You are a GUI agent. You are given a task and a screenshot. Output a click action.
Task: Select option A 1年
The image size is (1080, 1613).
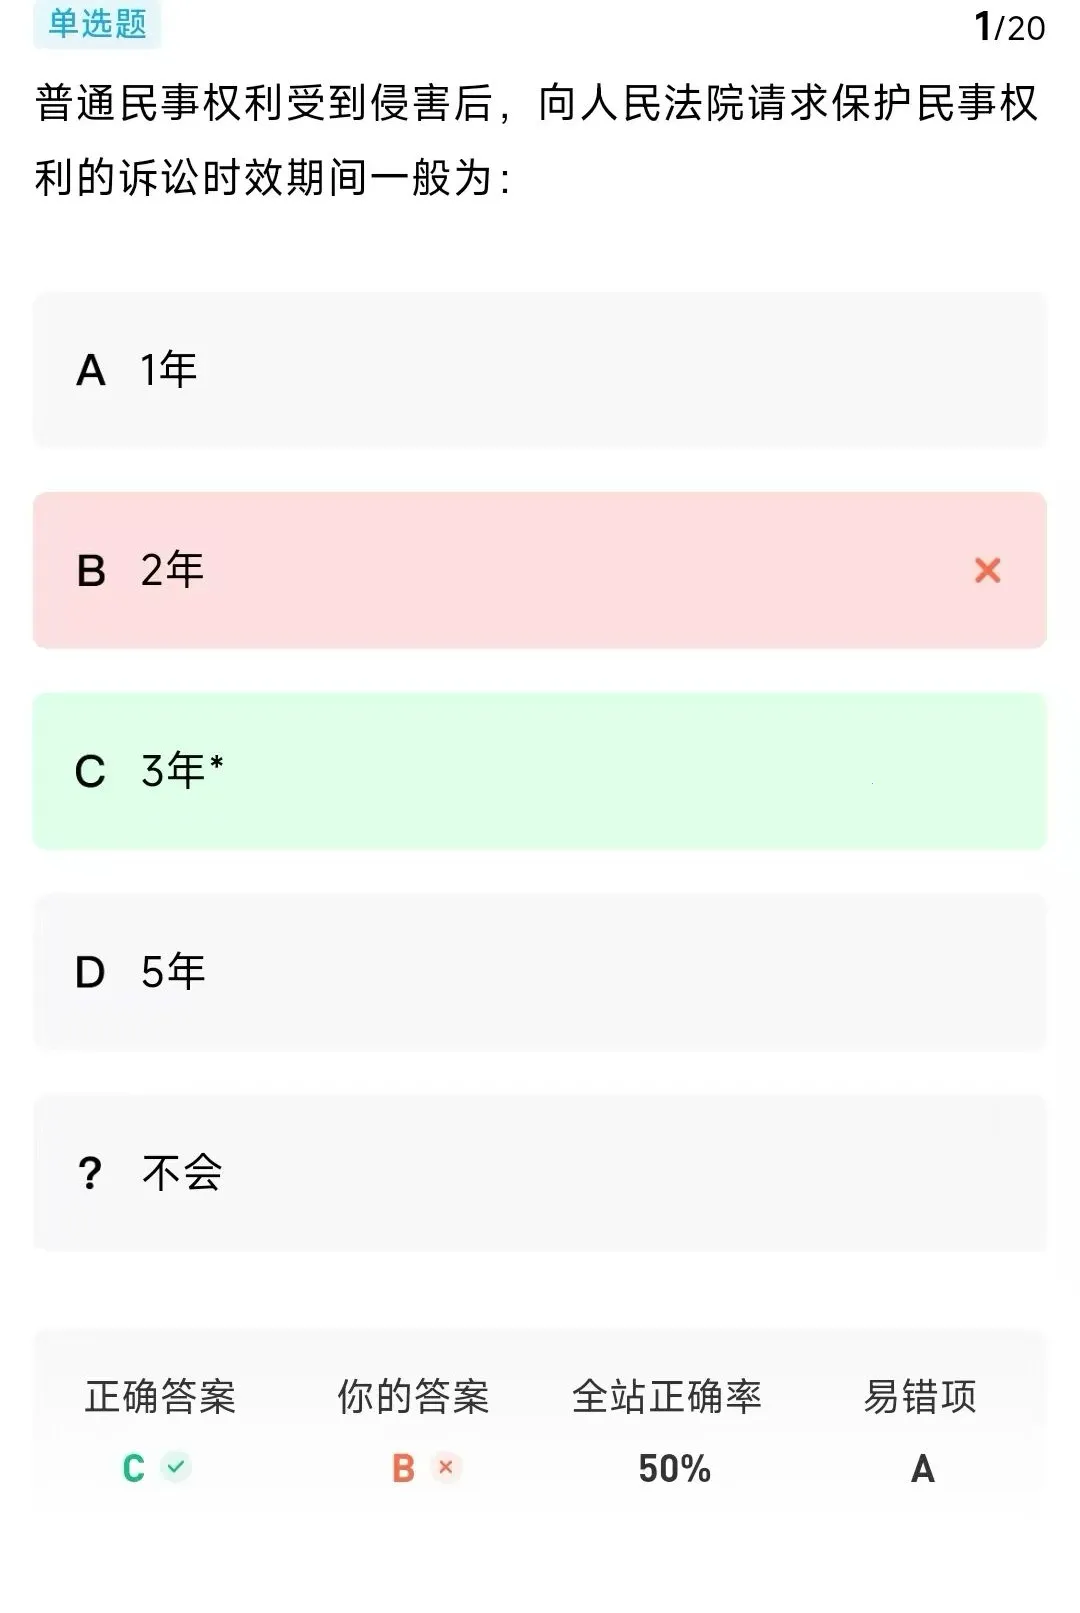[540, 370]
